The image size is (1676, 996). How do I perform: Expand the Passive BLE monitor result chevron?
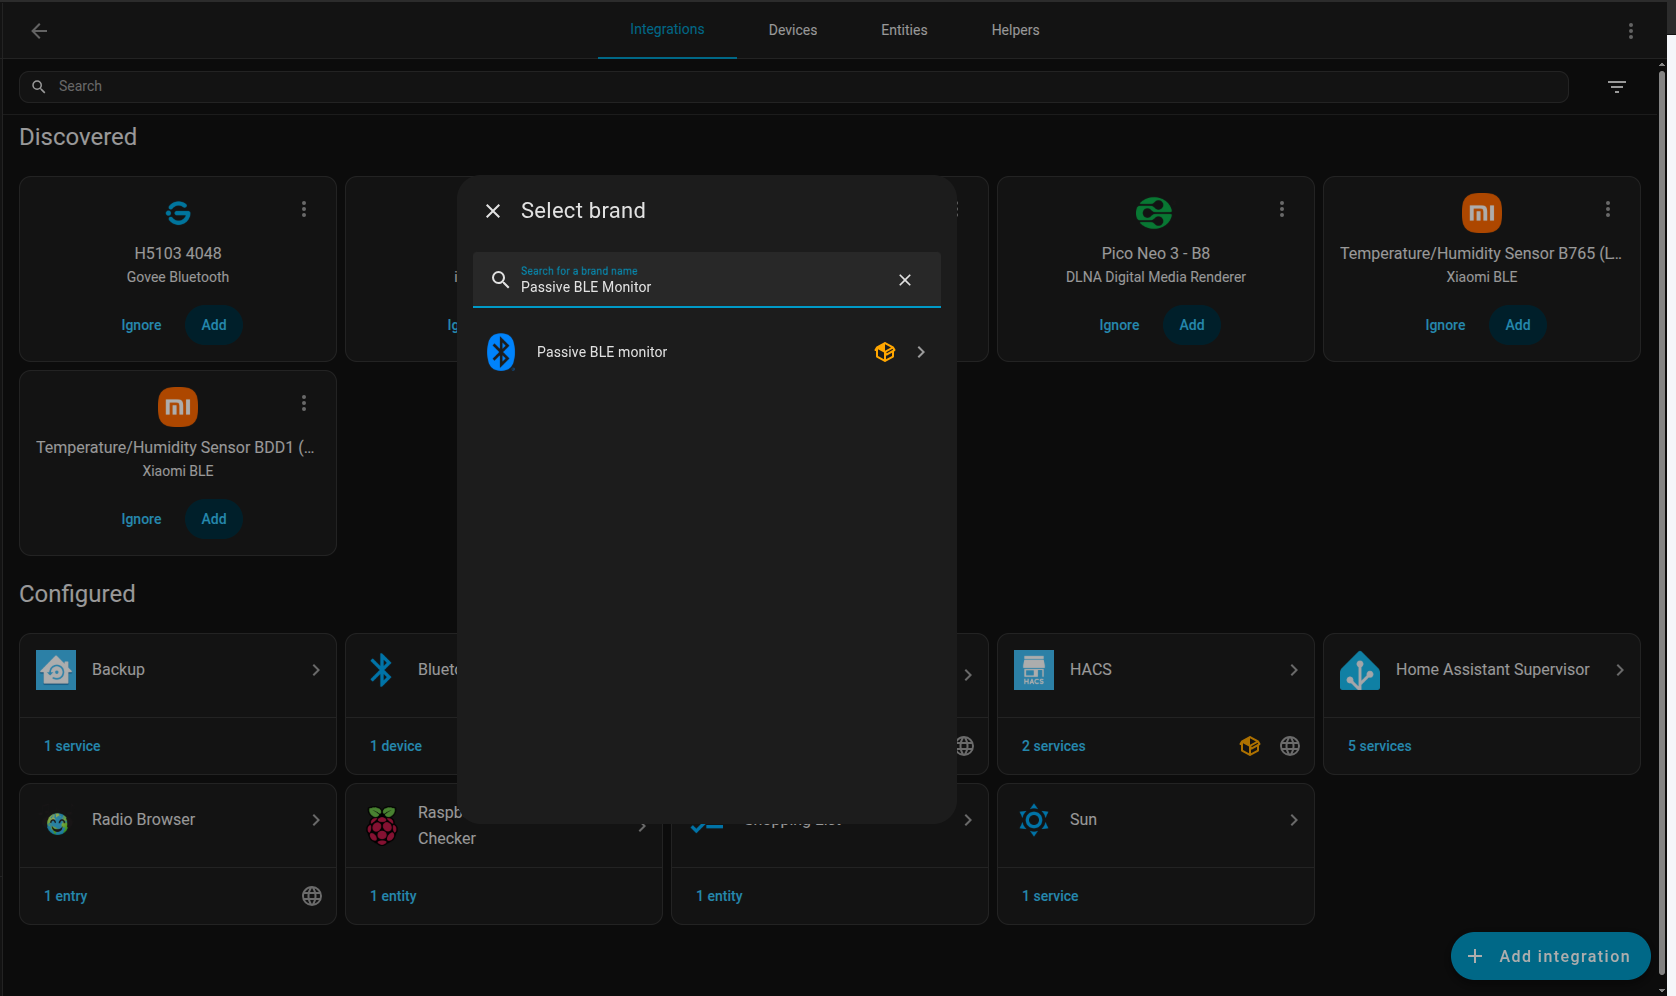(921, 352)
